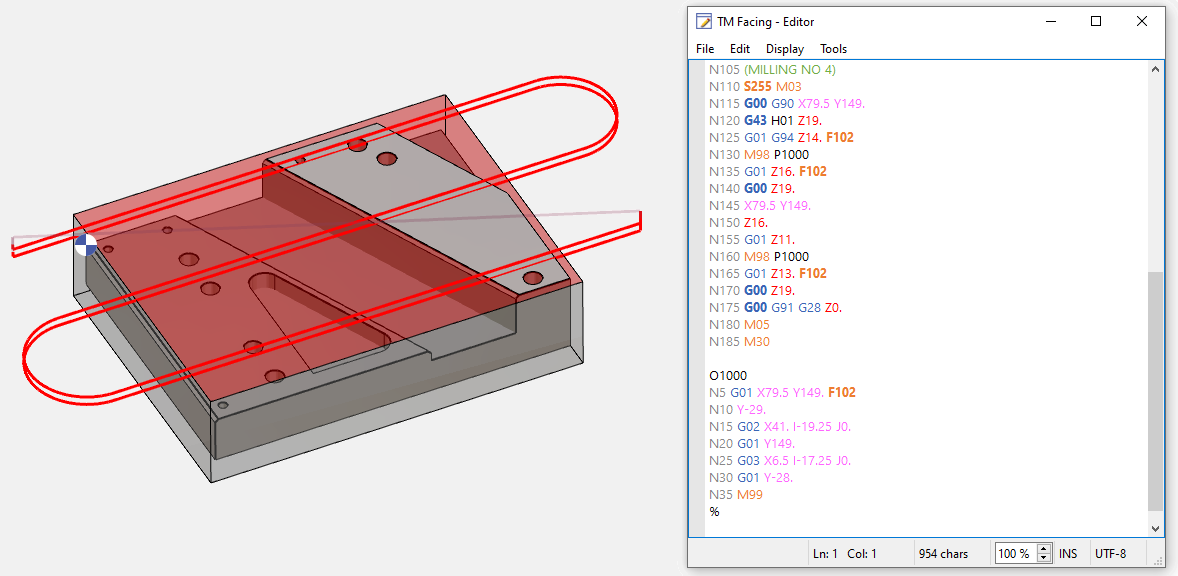Decrease zoom with the stepper down arrow

[1044, 558]
